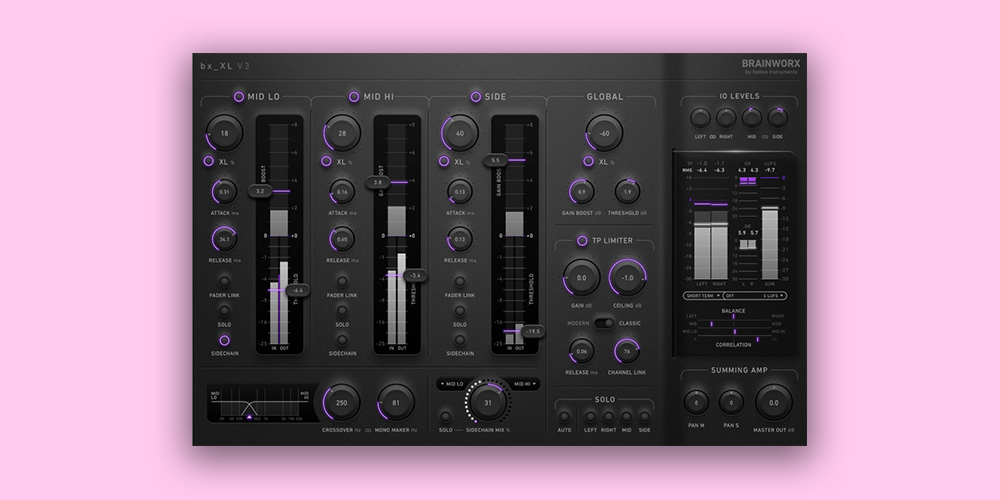
Task: Disable Sidechain in MID LO band
Action: pyautogui.click(x=224, y=340)
